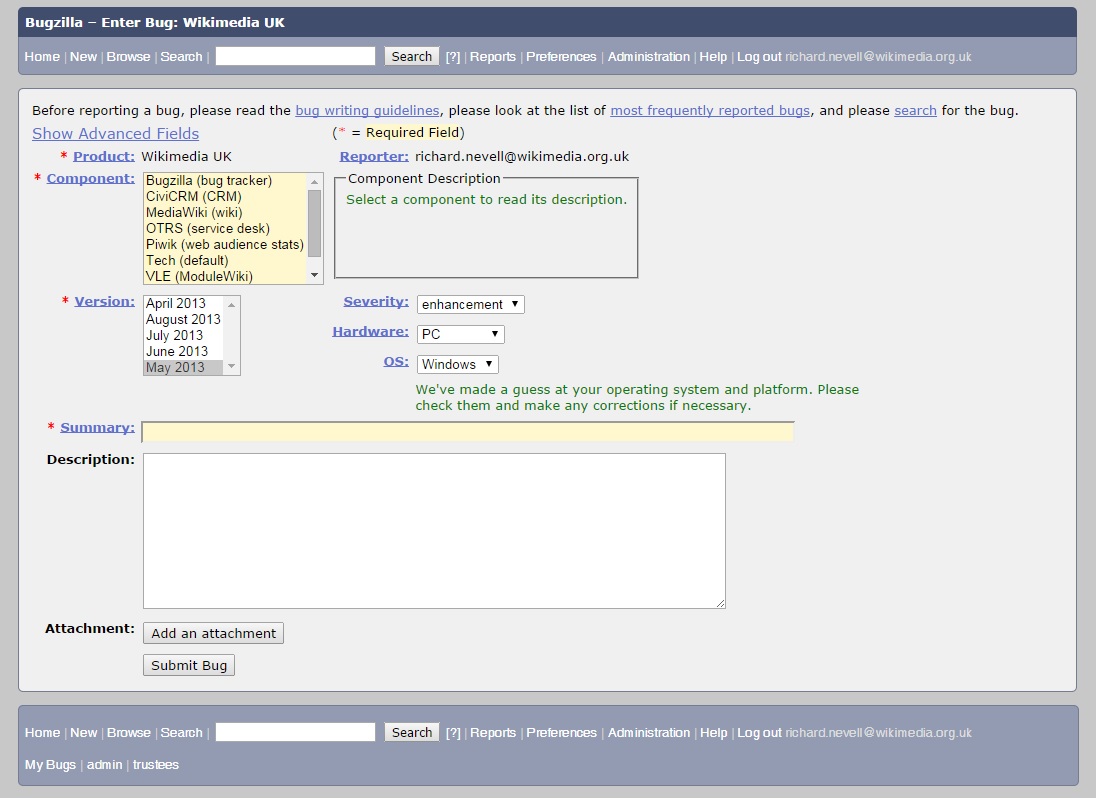
Task: Open the Version field label link
Action: [104, 301]
